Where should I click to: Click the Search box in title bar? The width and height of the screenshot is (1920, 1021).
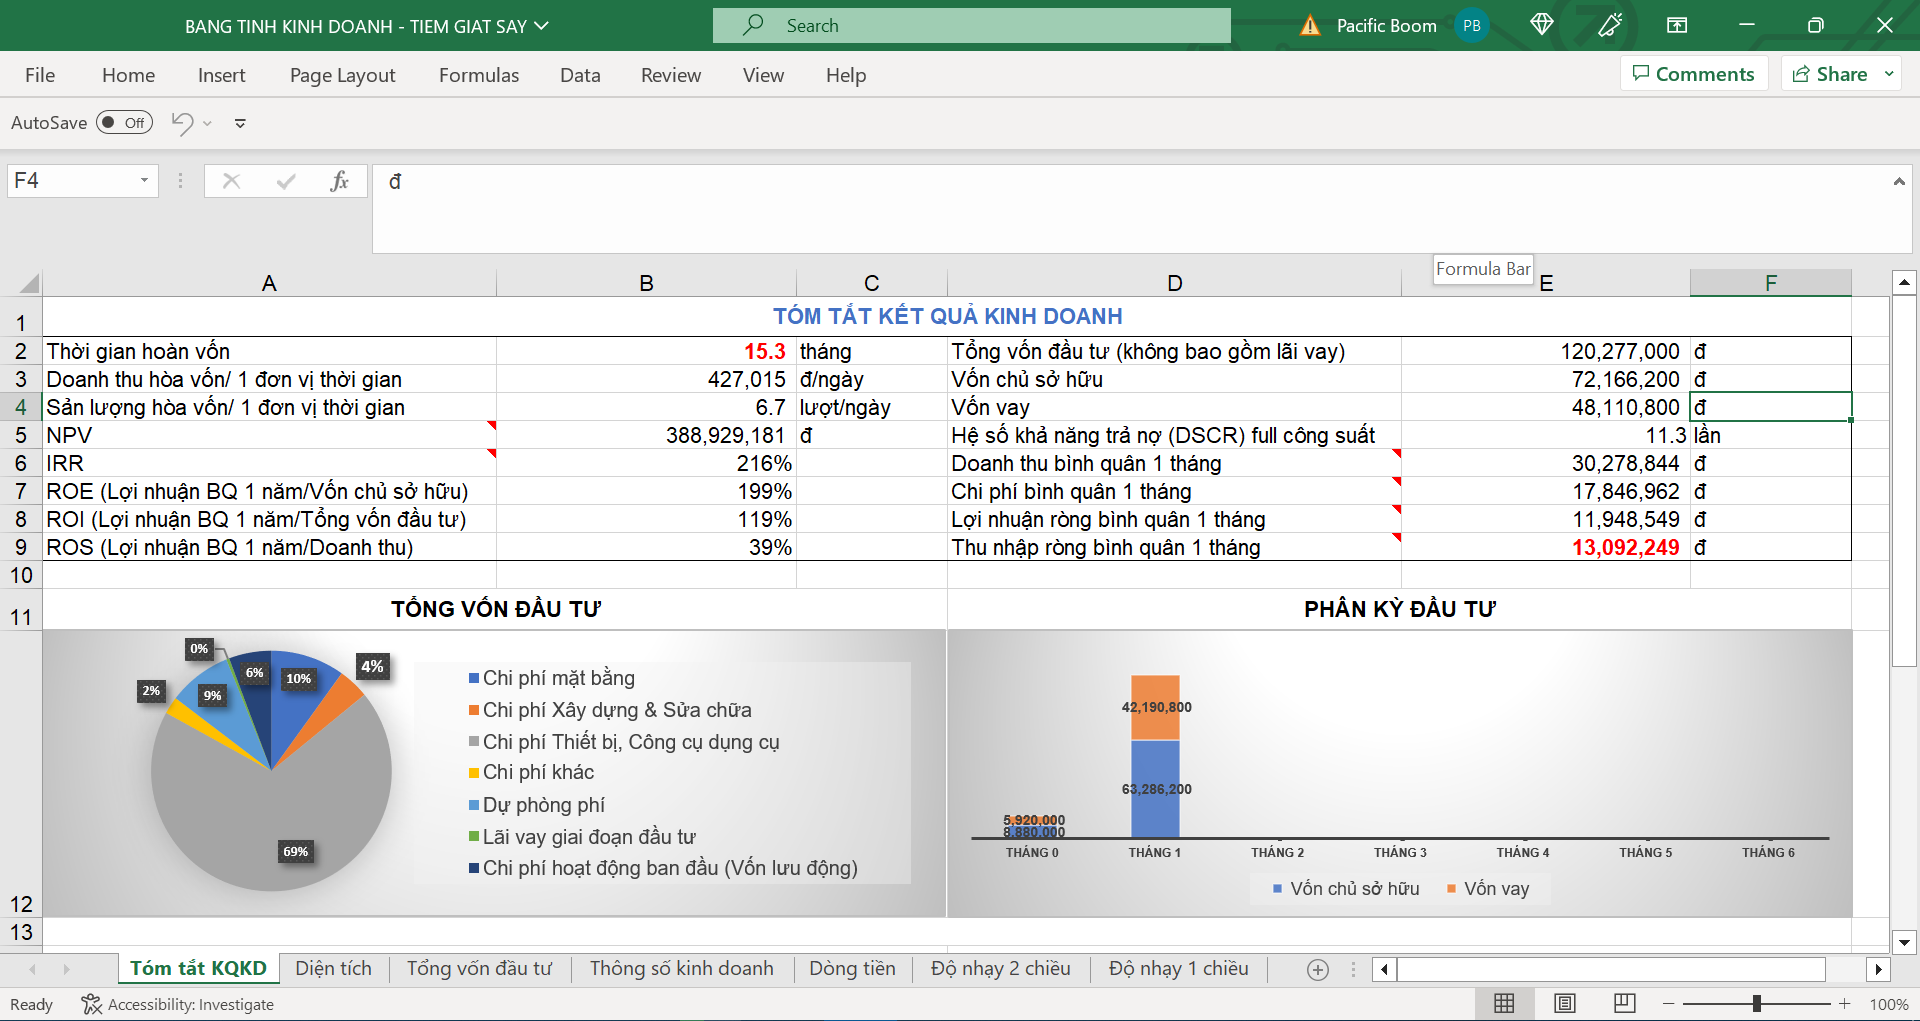point(971,26)
